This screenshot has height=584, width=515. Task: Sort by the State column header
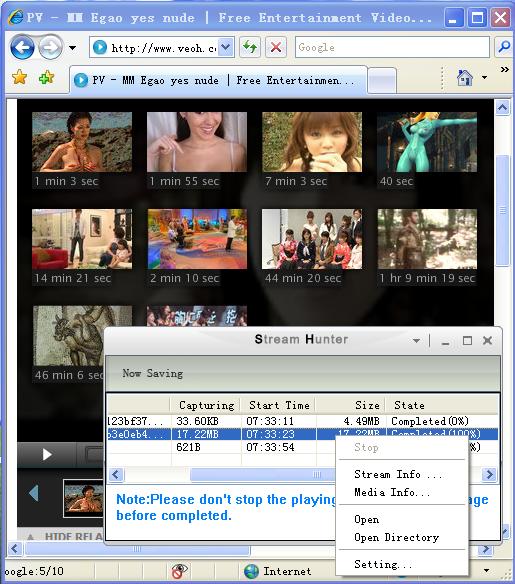(442, 405)
